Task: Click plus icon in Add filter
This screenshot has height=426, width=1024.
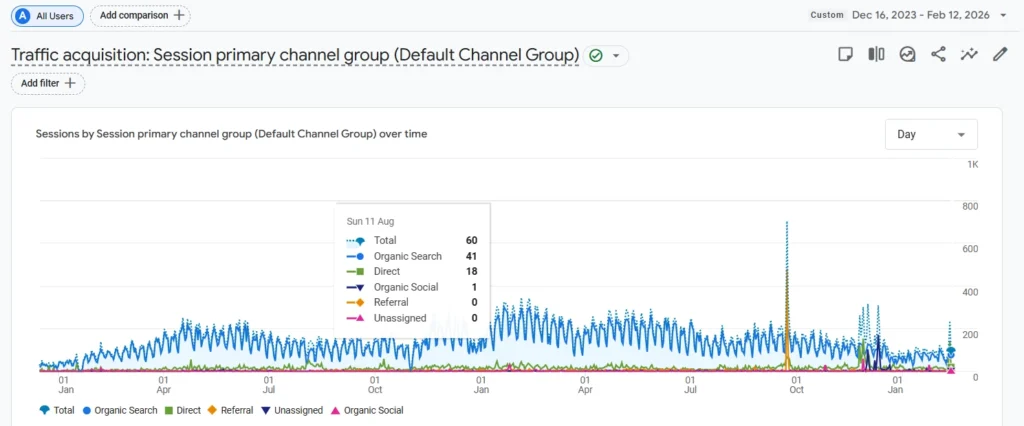Action: (70, 84)
